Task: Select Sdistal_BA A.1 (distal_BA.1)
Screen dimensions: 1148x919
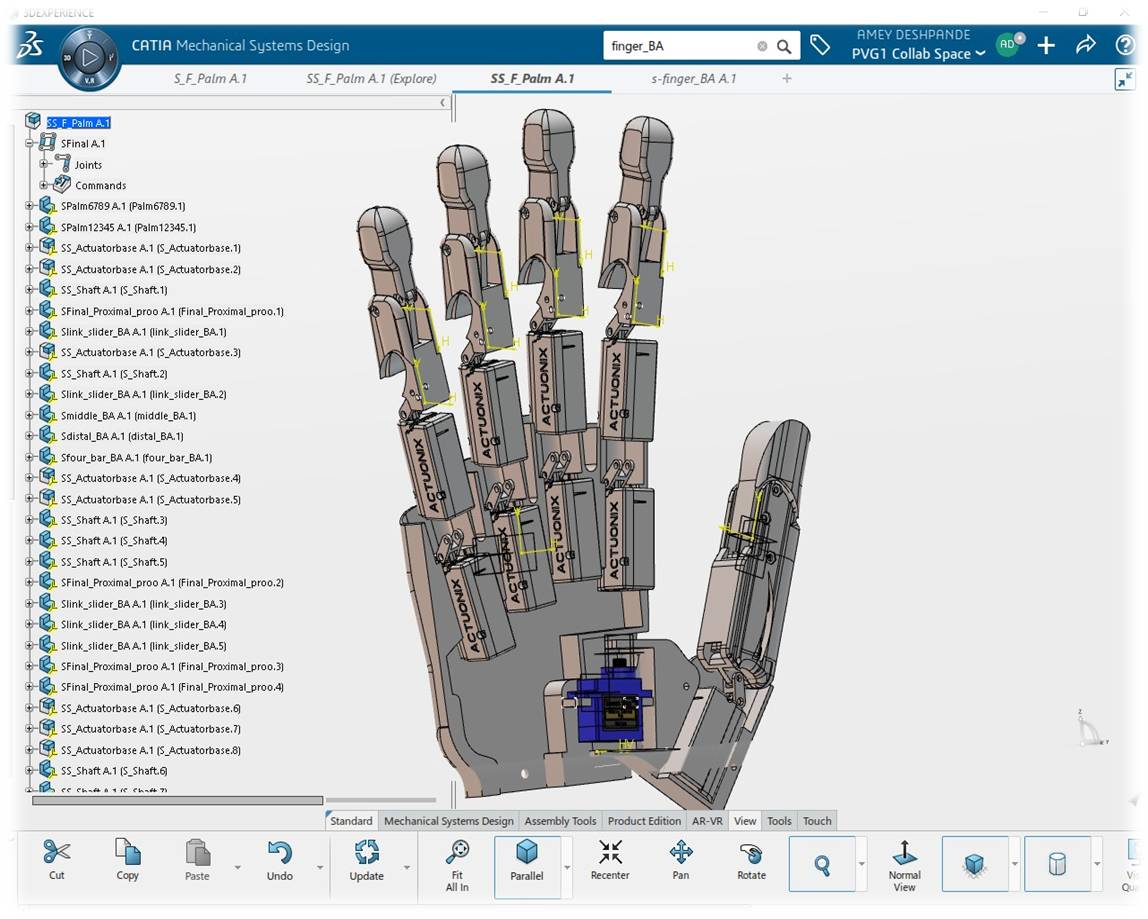Action: tap(122, 436)
